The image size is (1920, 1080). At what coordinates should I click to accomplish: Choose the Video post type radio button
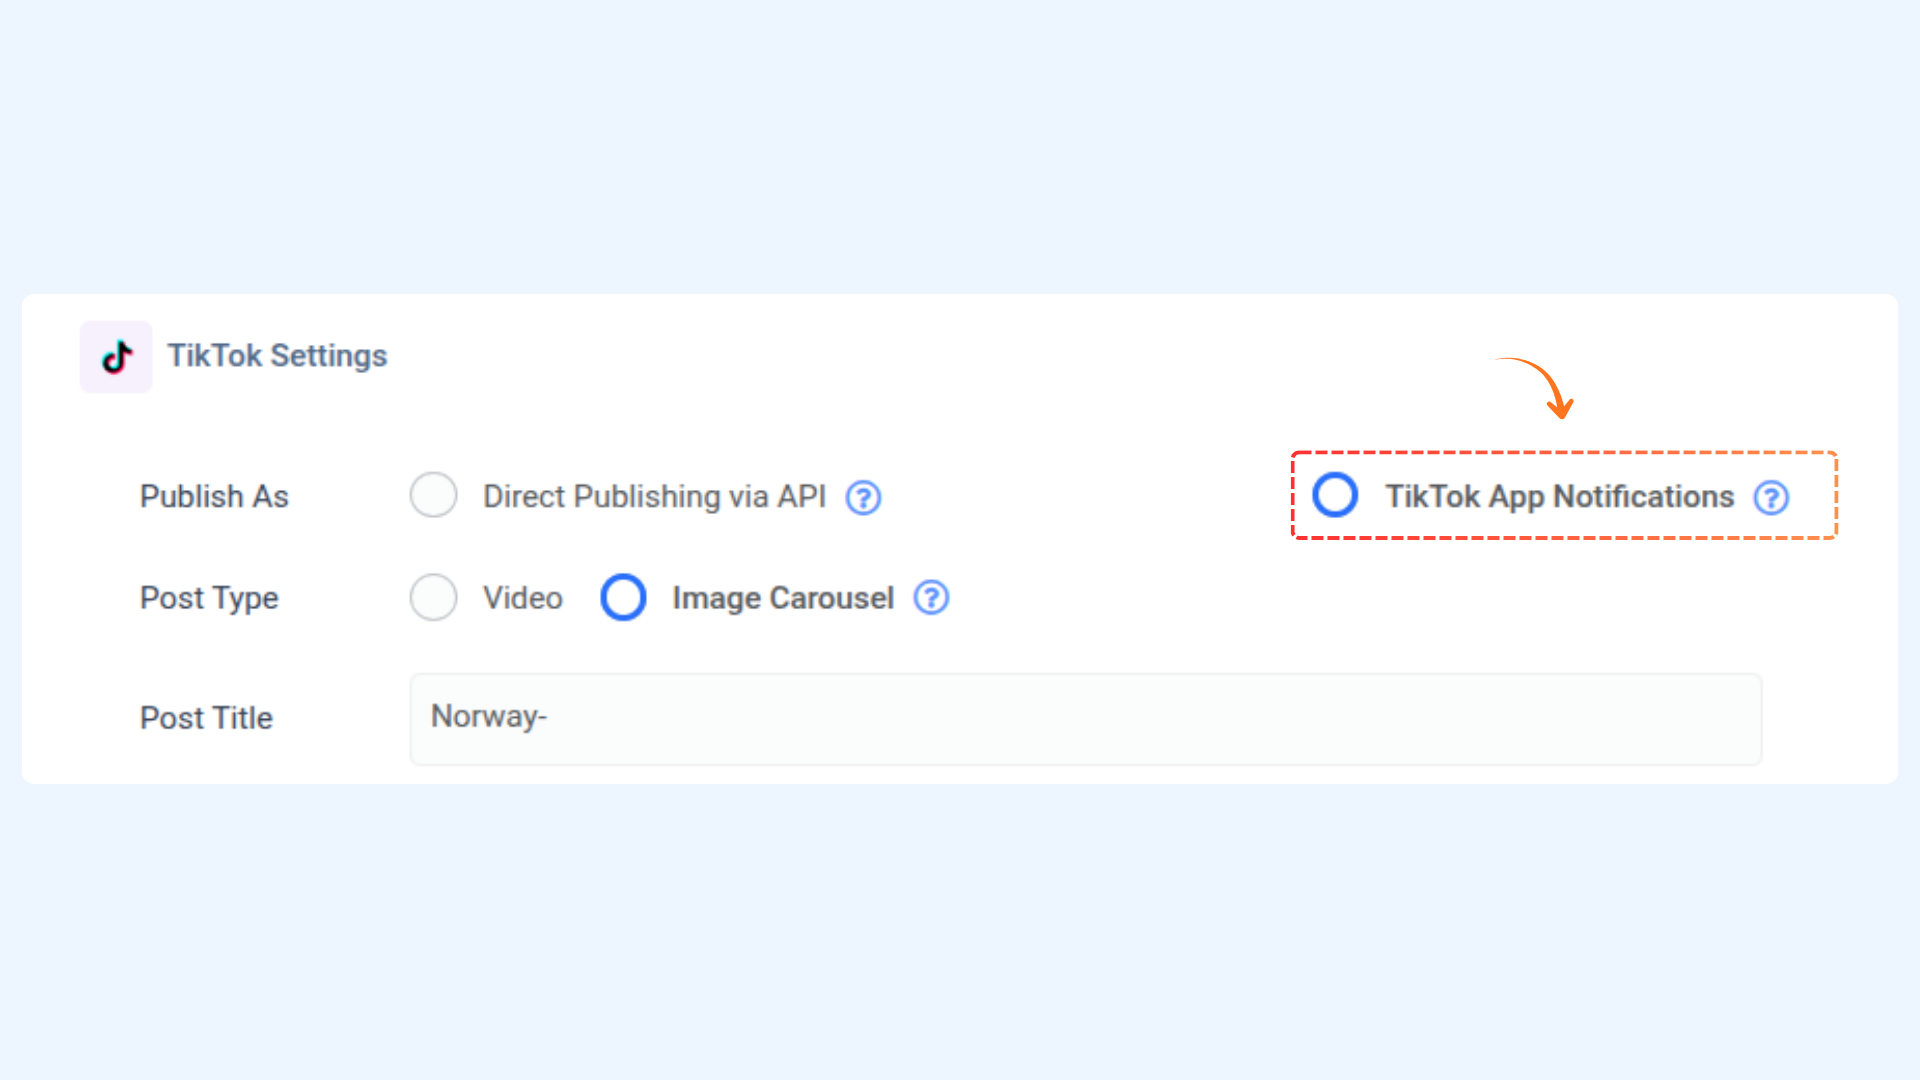point(433,597)
